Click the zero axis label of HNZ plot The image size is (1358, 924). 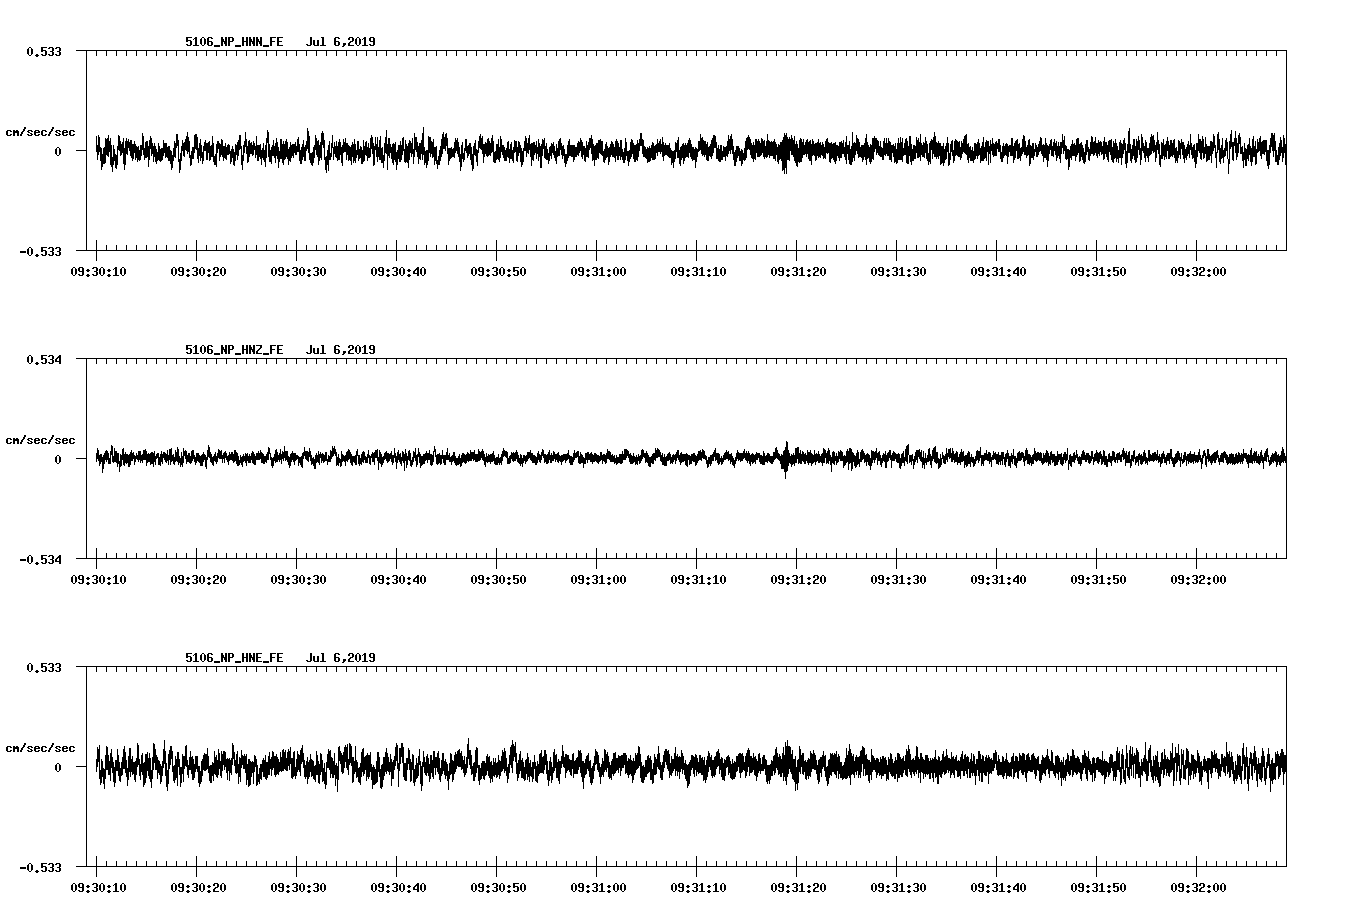tap(58, 460)
